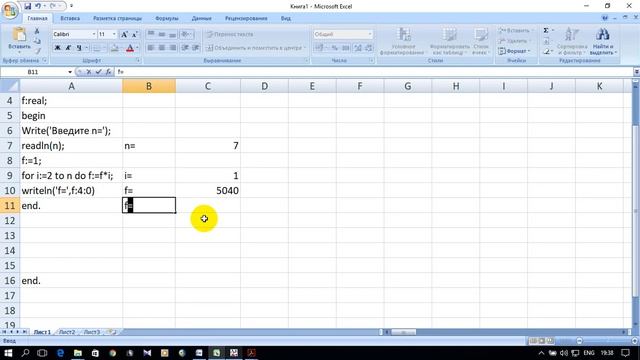Save the workbook from the Quick Access toolbar
The height and width of the screenshot is (360, 640).
pyautogui.click(x=27, y=6)
